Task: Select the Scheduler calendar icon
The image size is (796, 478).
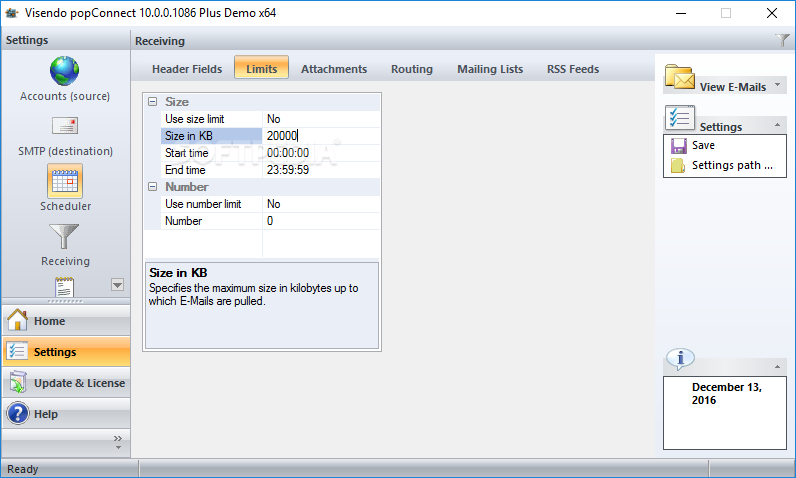Action: click(65, 181)
